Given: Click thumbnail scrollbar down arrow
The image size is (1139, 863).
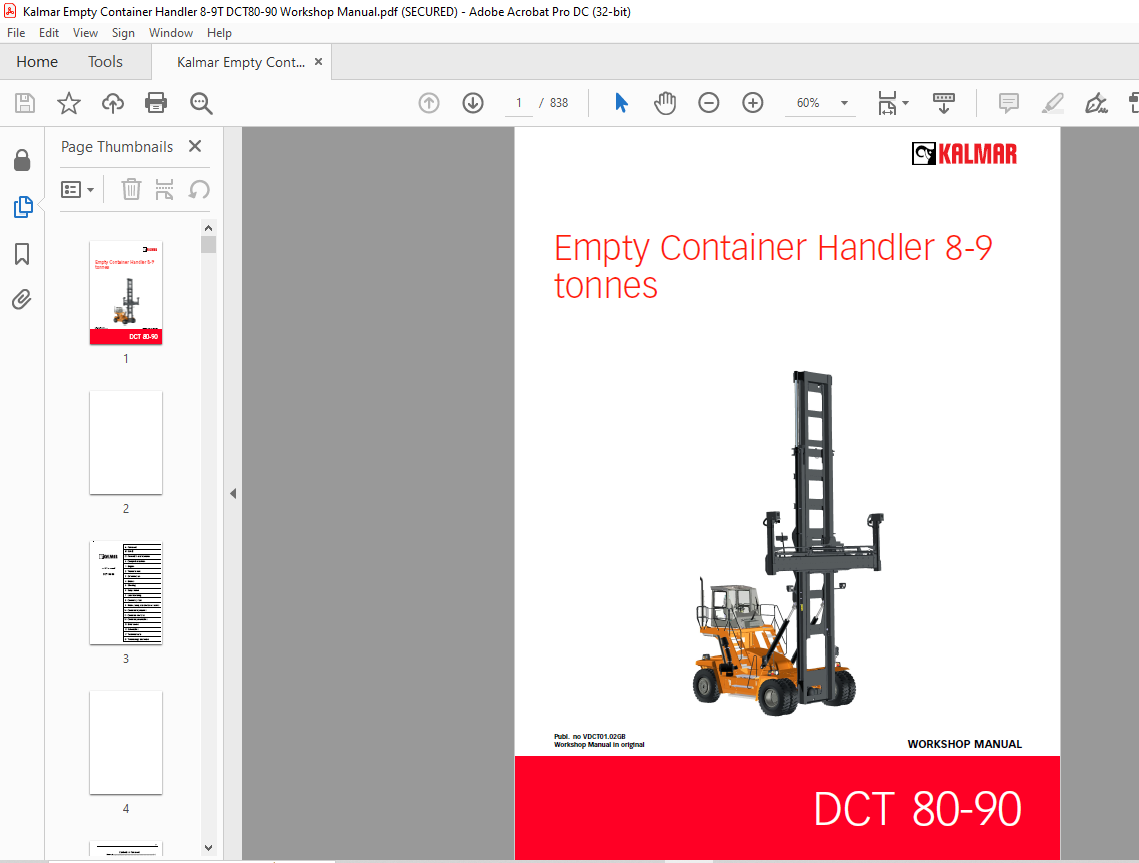Looking at the screenshot, I should [x=208, y=848].
